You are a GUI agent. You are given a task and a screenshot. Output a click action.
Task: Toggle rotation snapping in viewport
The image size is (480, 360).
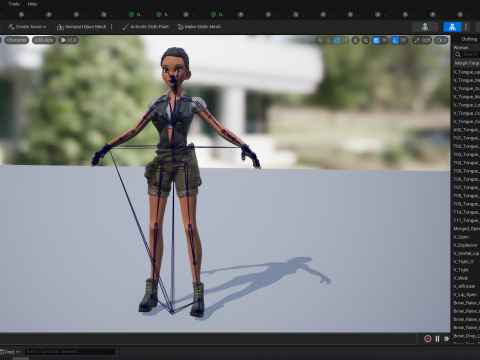(x=395, y=40)
